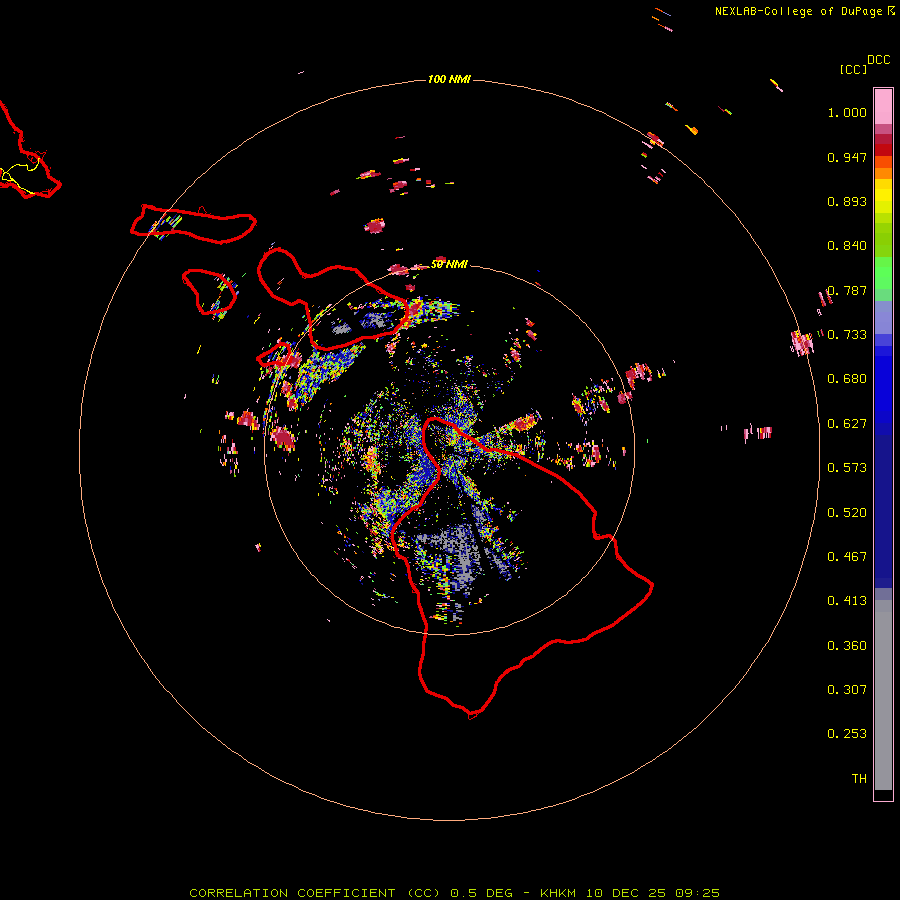Click the 0.467 color scale value
The height and width of the screenshot is (900, 900).
(x=847, y=557)
